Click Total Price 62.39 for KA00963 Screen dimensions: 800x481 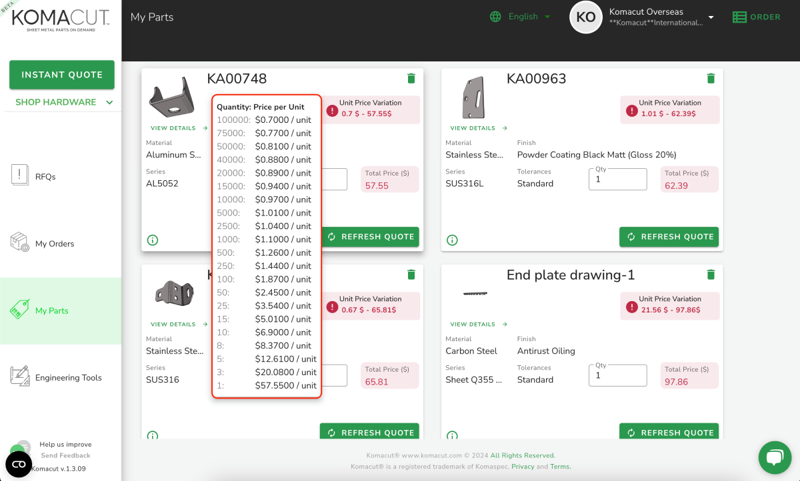(x=689, y=180)
